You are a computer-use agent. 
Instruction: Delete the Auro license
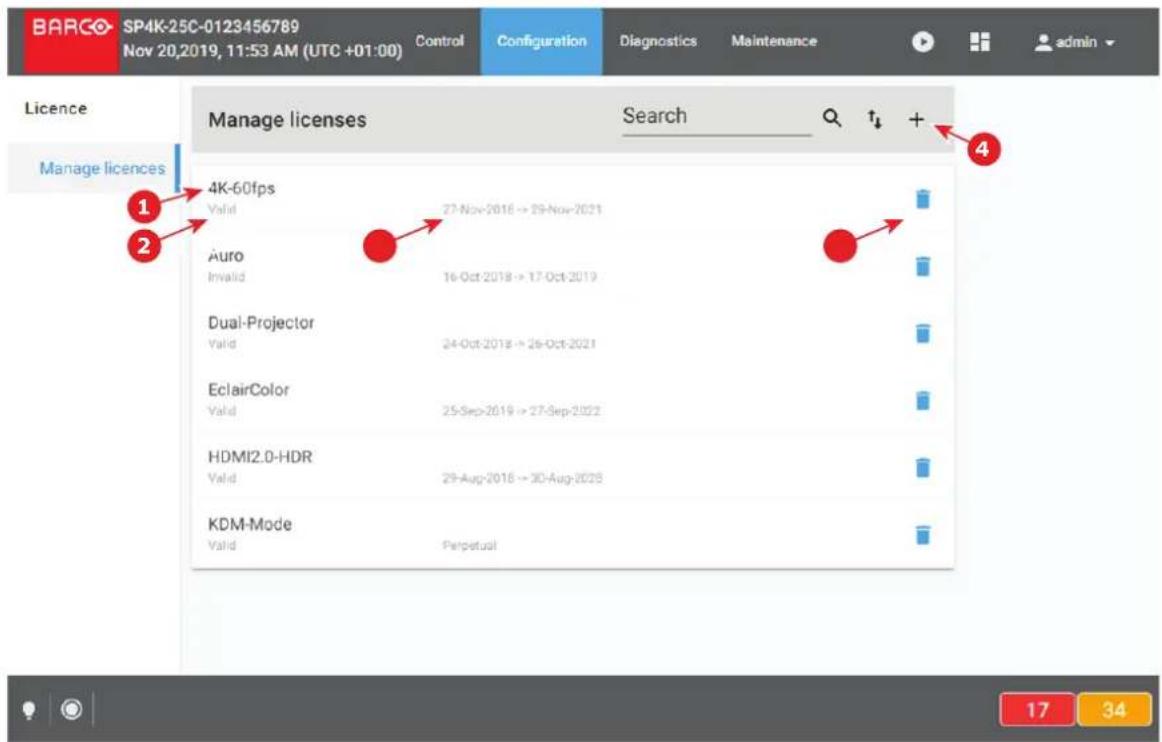point(923,266)
